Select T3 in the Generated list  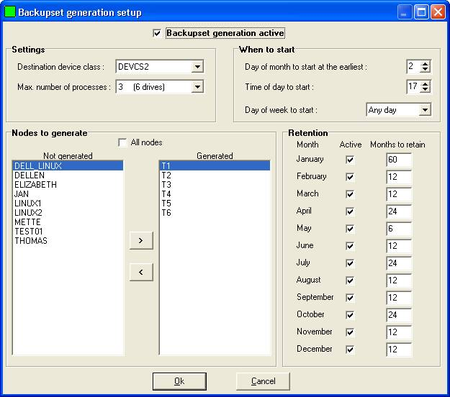point(215,184)
